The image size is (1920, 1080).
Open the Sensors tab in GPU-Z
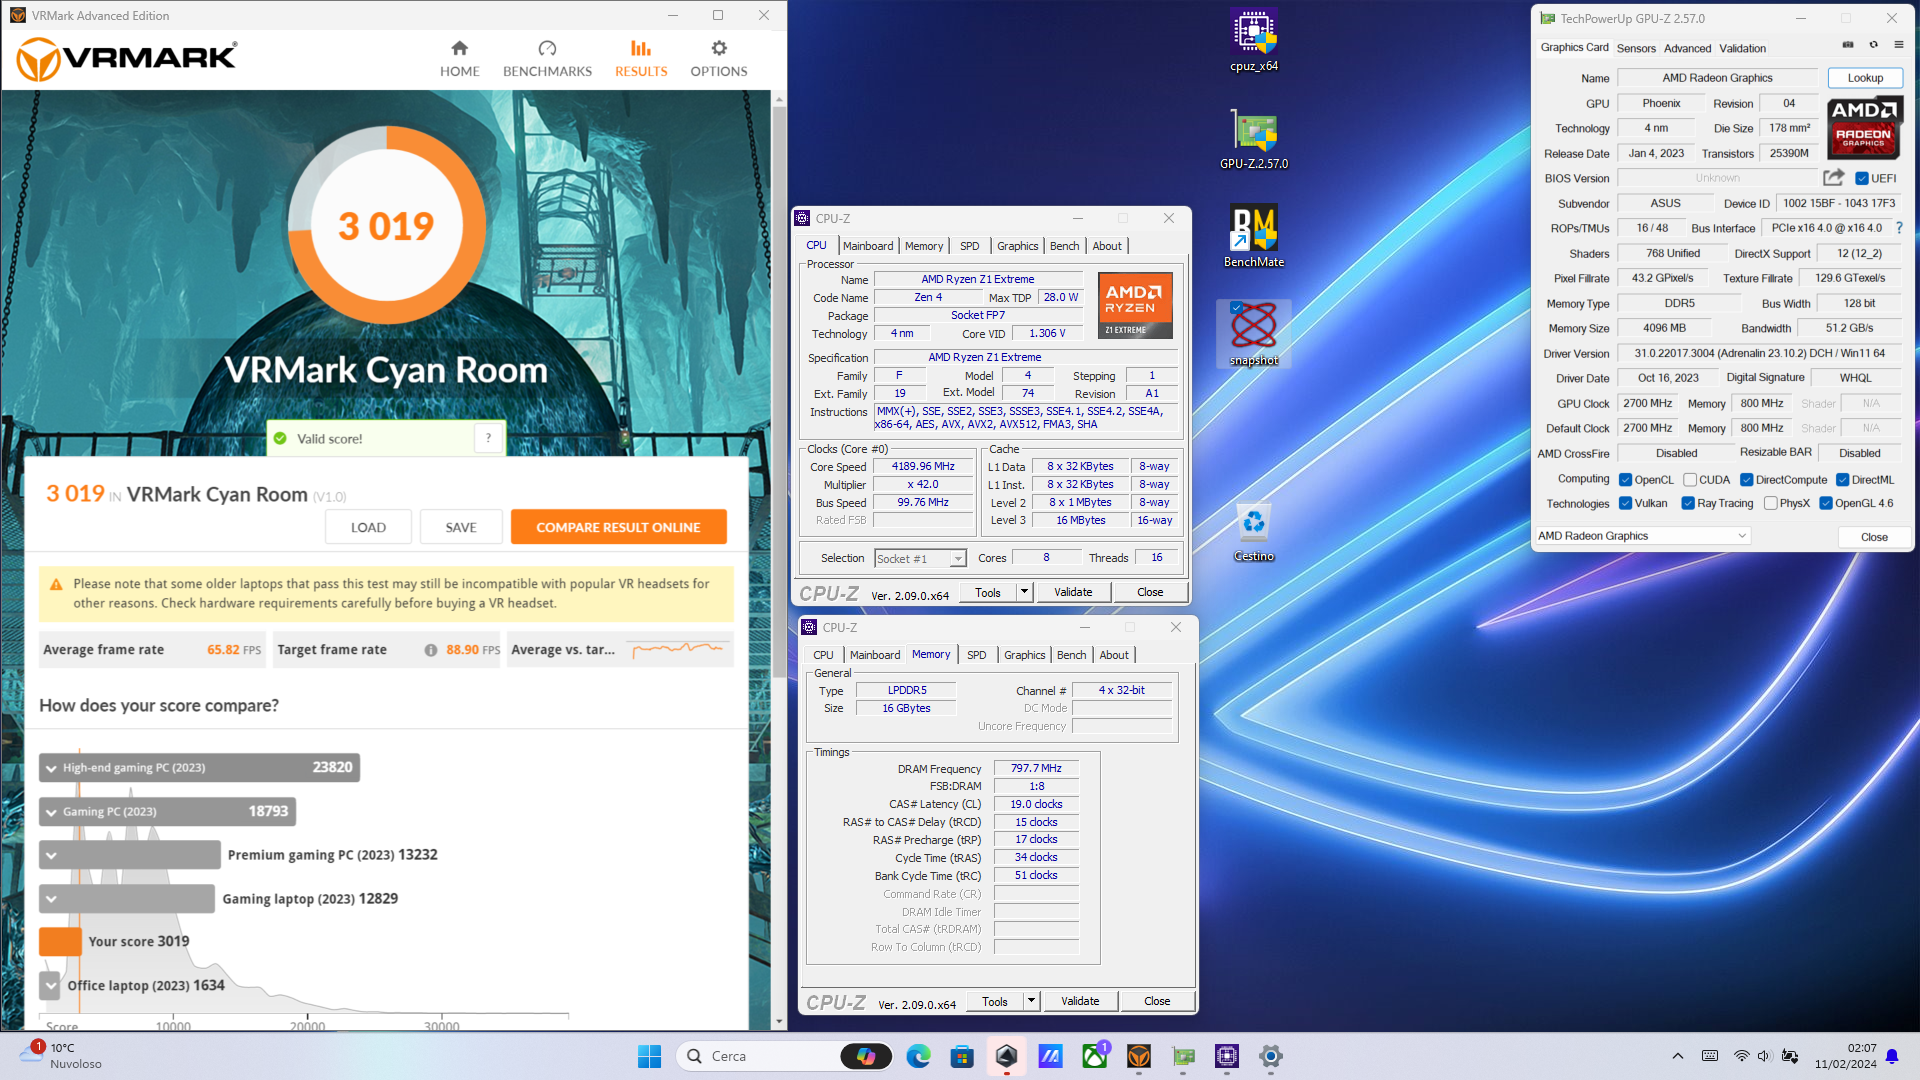[1636, 48]
